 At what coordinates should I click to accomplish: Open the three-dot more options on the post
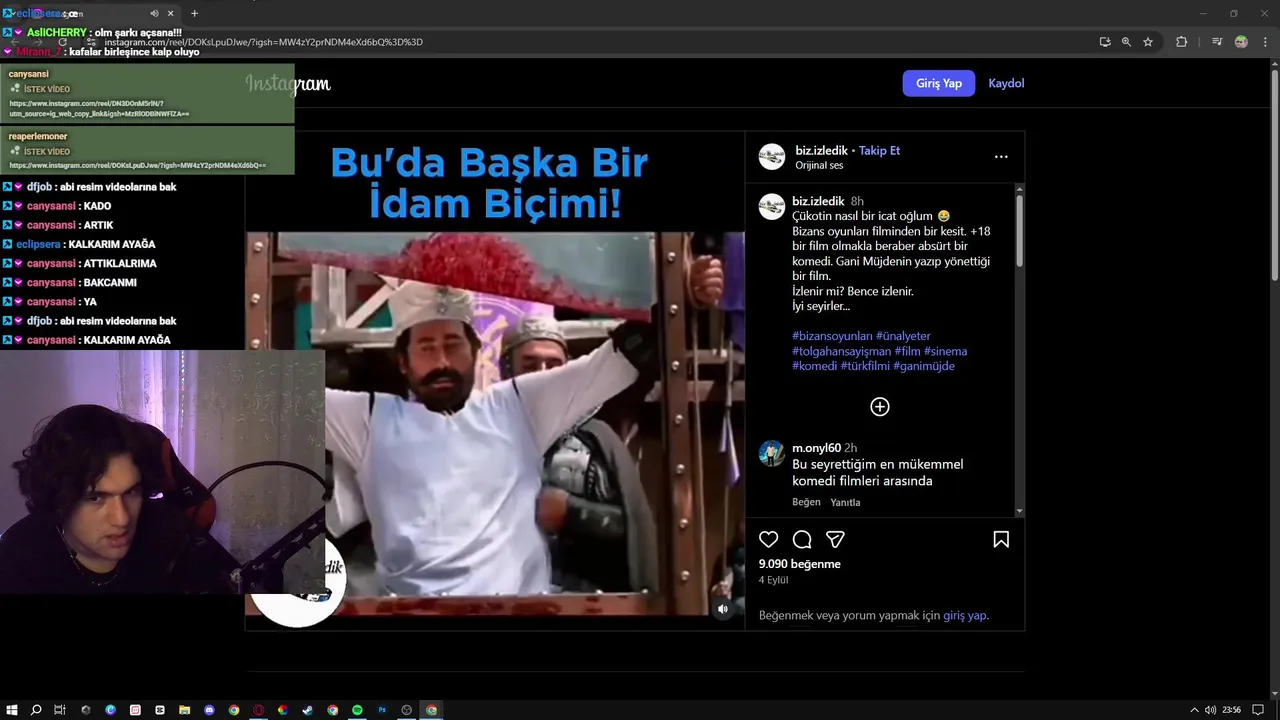[x=1001, y=157]
